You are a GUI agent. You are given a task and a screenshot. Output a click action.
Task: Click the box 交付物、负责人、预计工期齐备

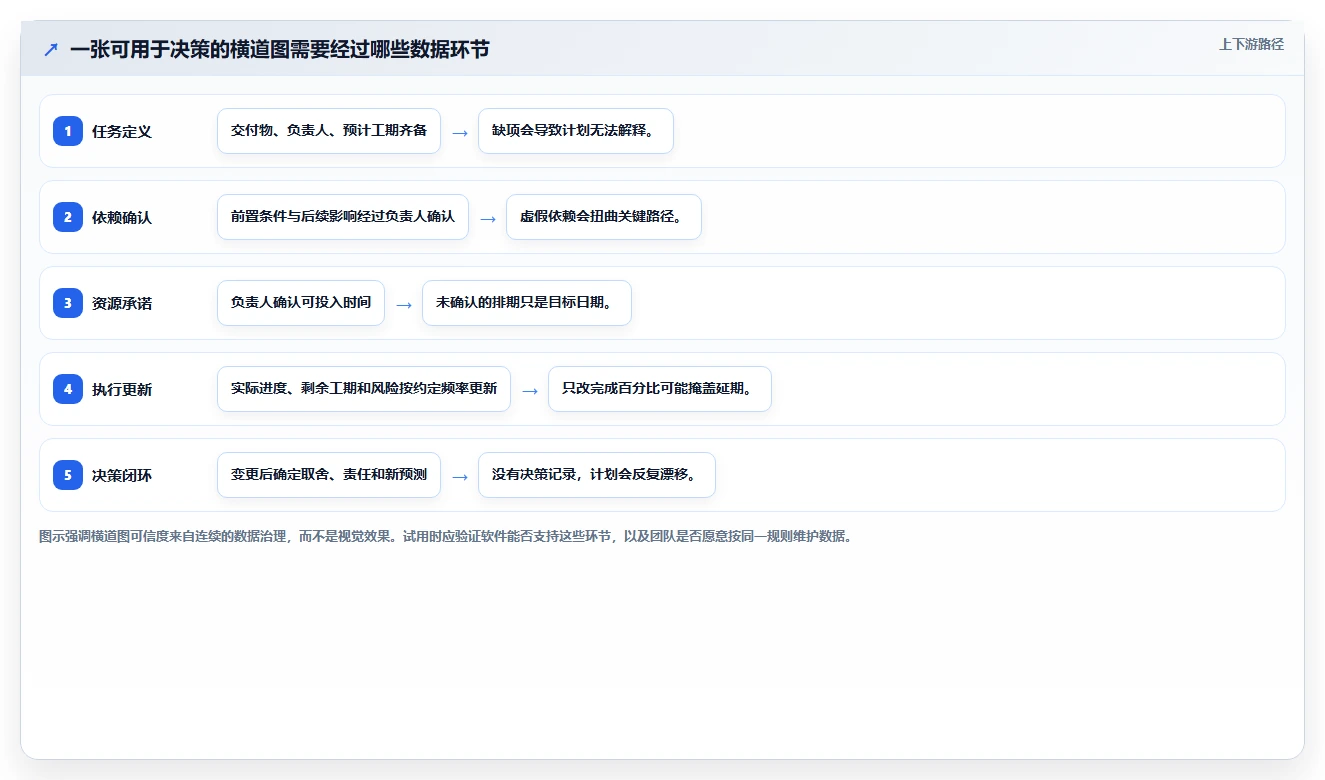(x=329, y=131)
